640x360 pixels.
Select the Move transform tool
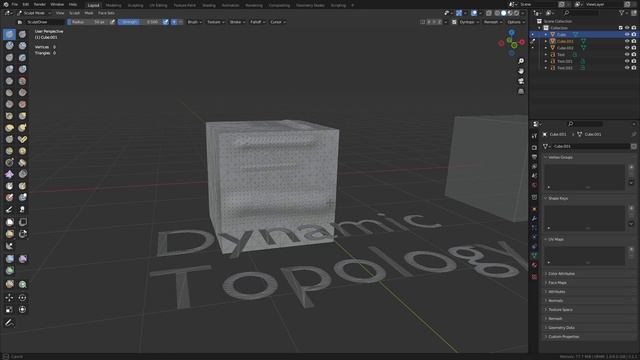pos(9,298)
